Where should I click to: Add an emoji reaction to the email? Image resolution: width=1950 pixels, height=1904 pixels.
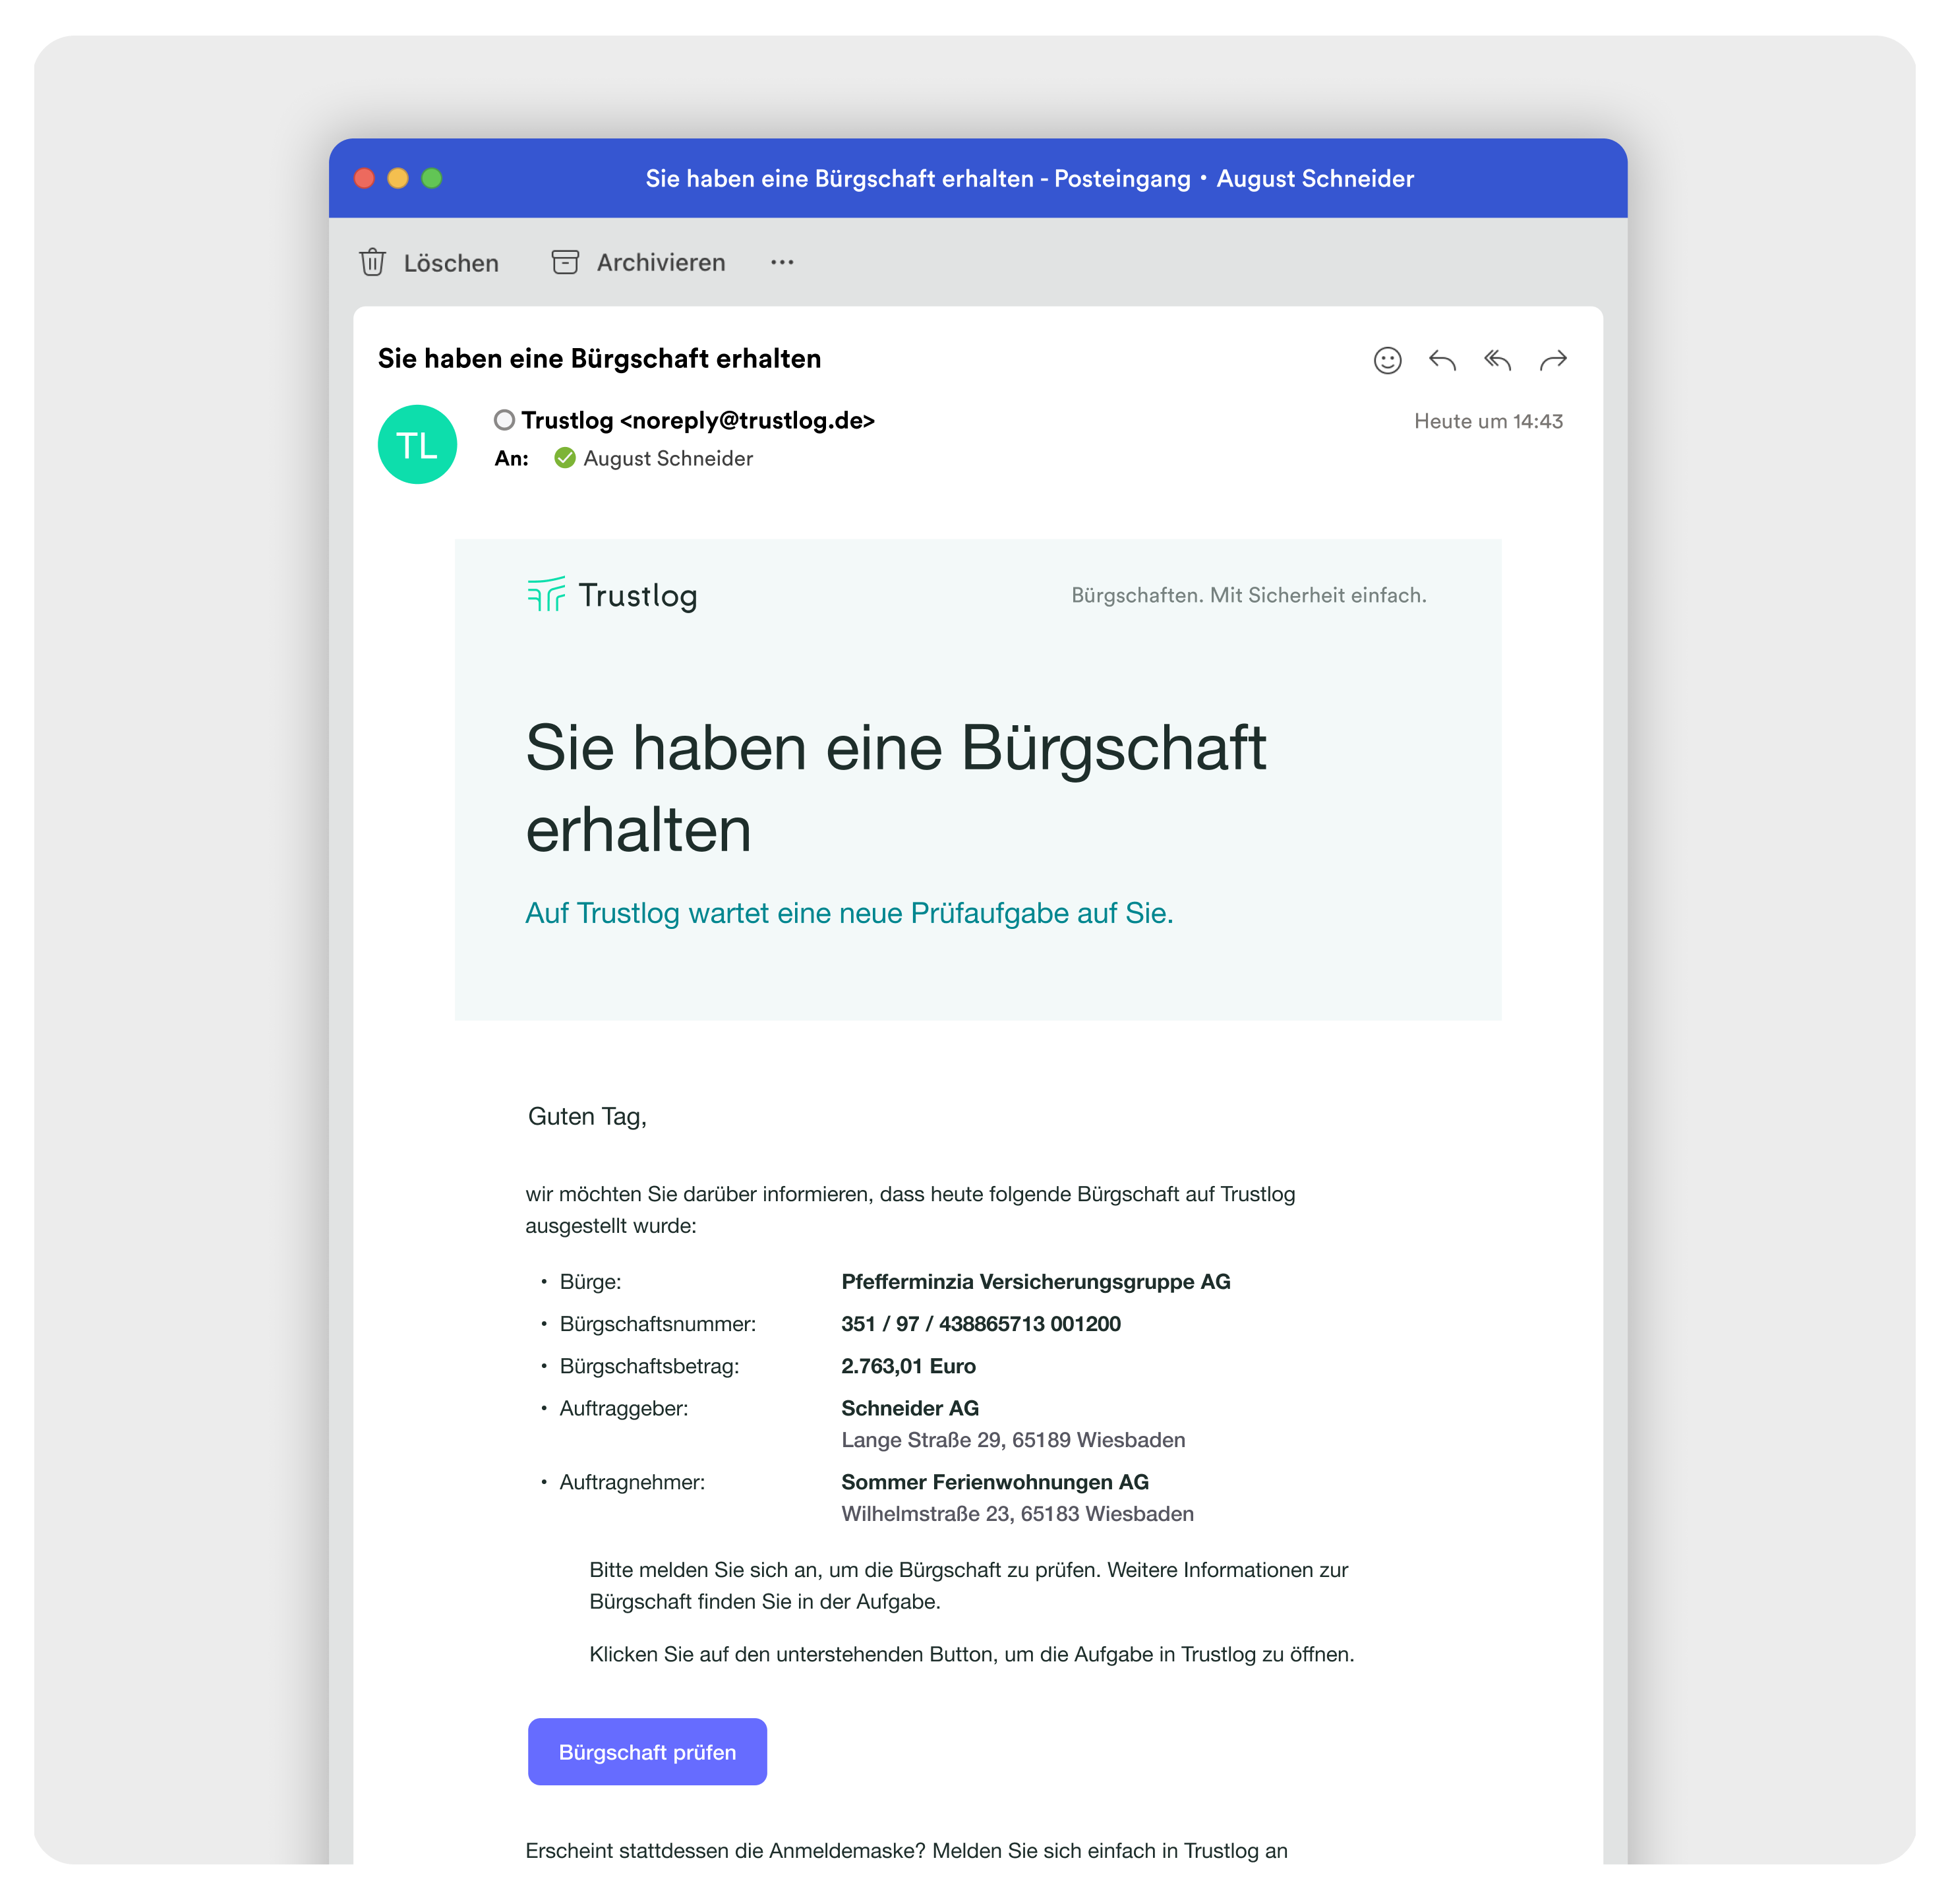[1387, 360]
